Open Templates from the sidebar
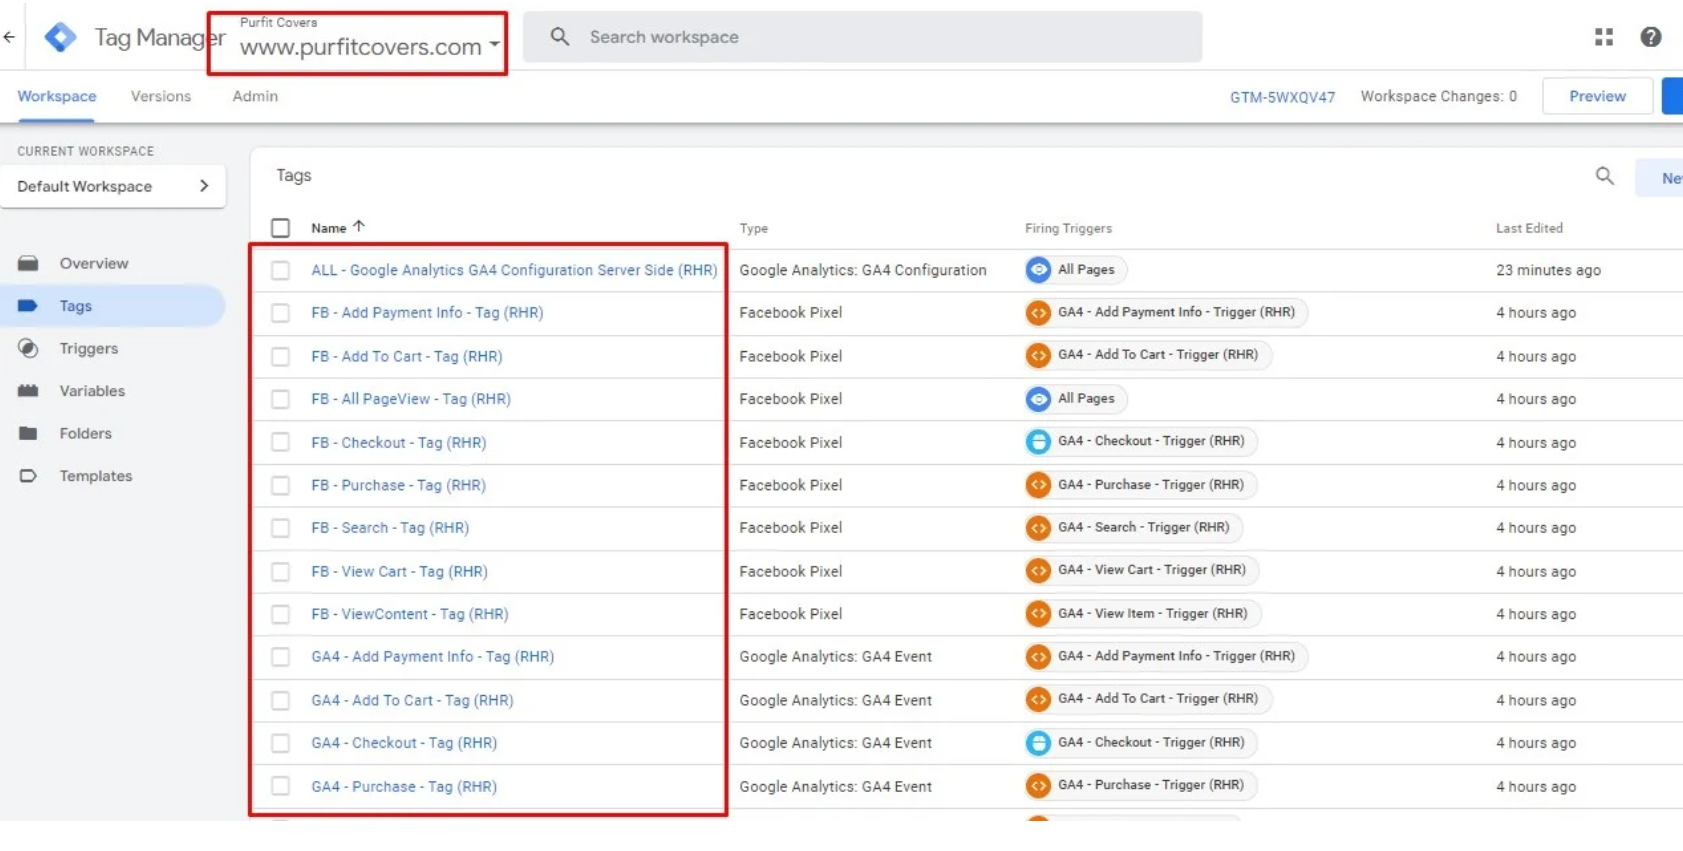 point(95,476)
